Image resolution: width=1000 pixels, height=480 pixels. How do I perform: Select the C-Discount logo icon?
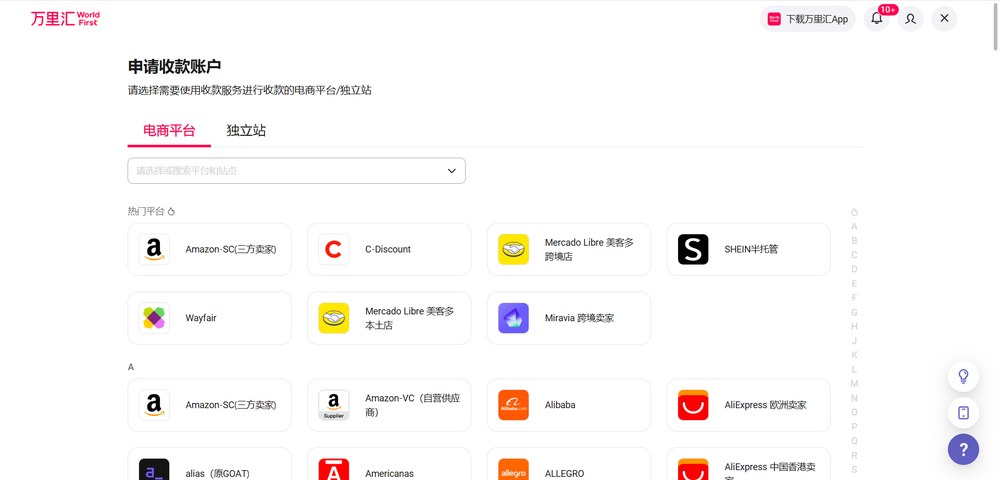point(334,249)
